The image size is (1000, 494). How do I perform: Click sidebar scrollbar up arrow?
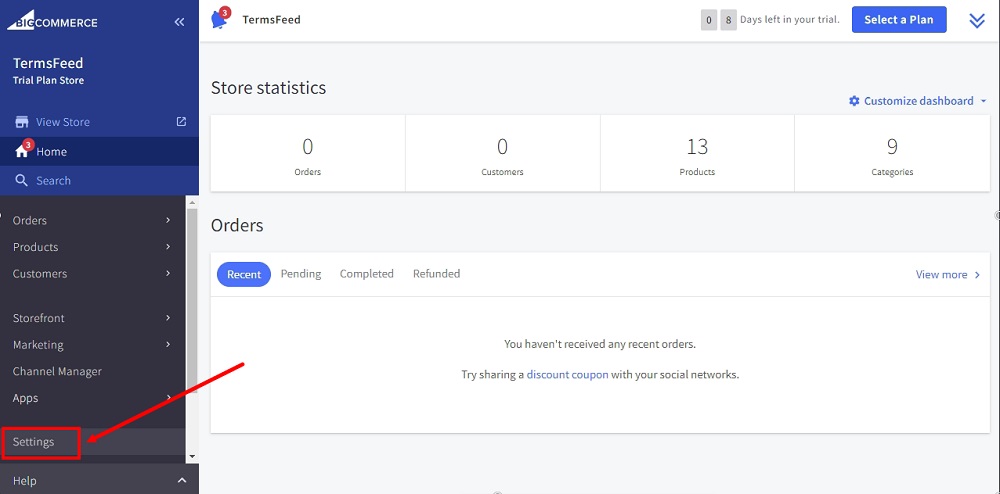pyautogui.click(x=192, y=201)
